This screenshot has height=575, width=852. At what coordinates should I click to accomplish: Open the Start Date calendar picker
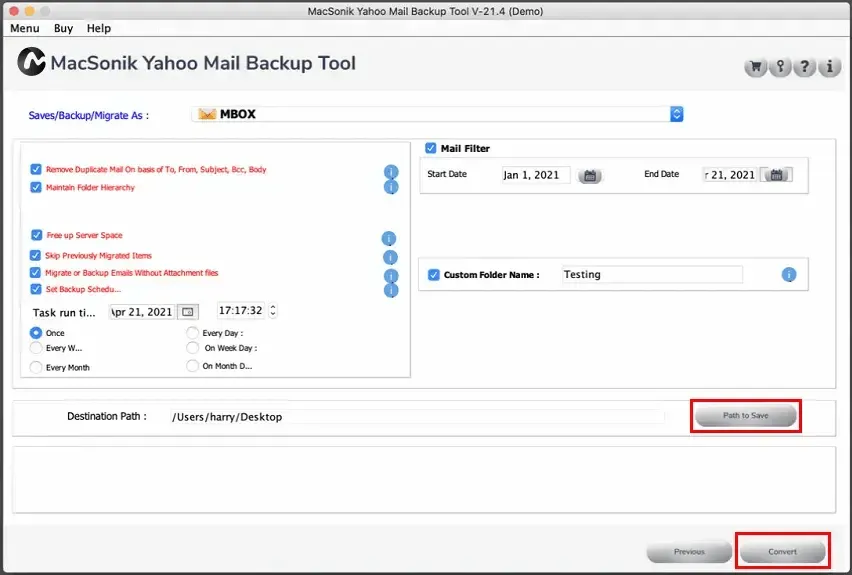point(590,176)
